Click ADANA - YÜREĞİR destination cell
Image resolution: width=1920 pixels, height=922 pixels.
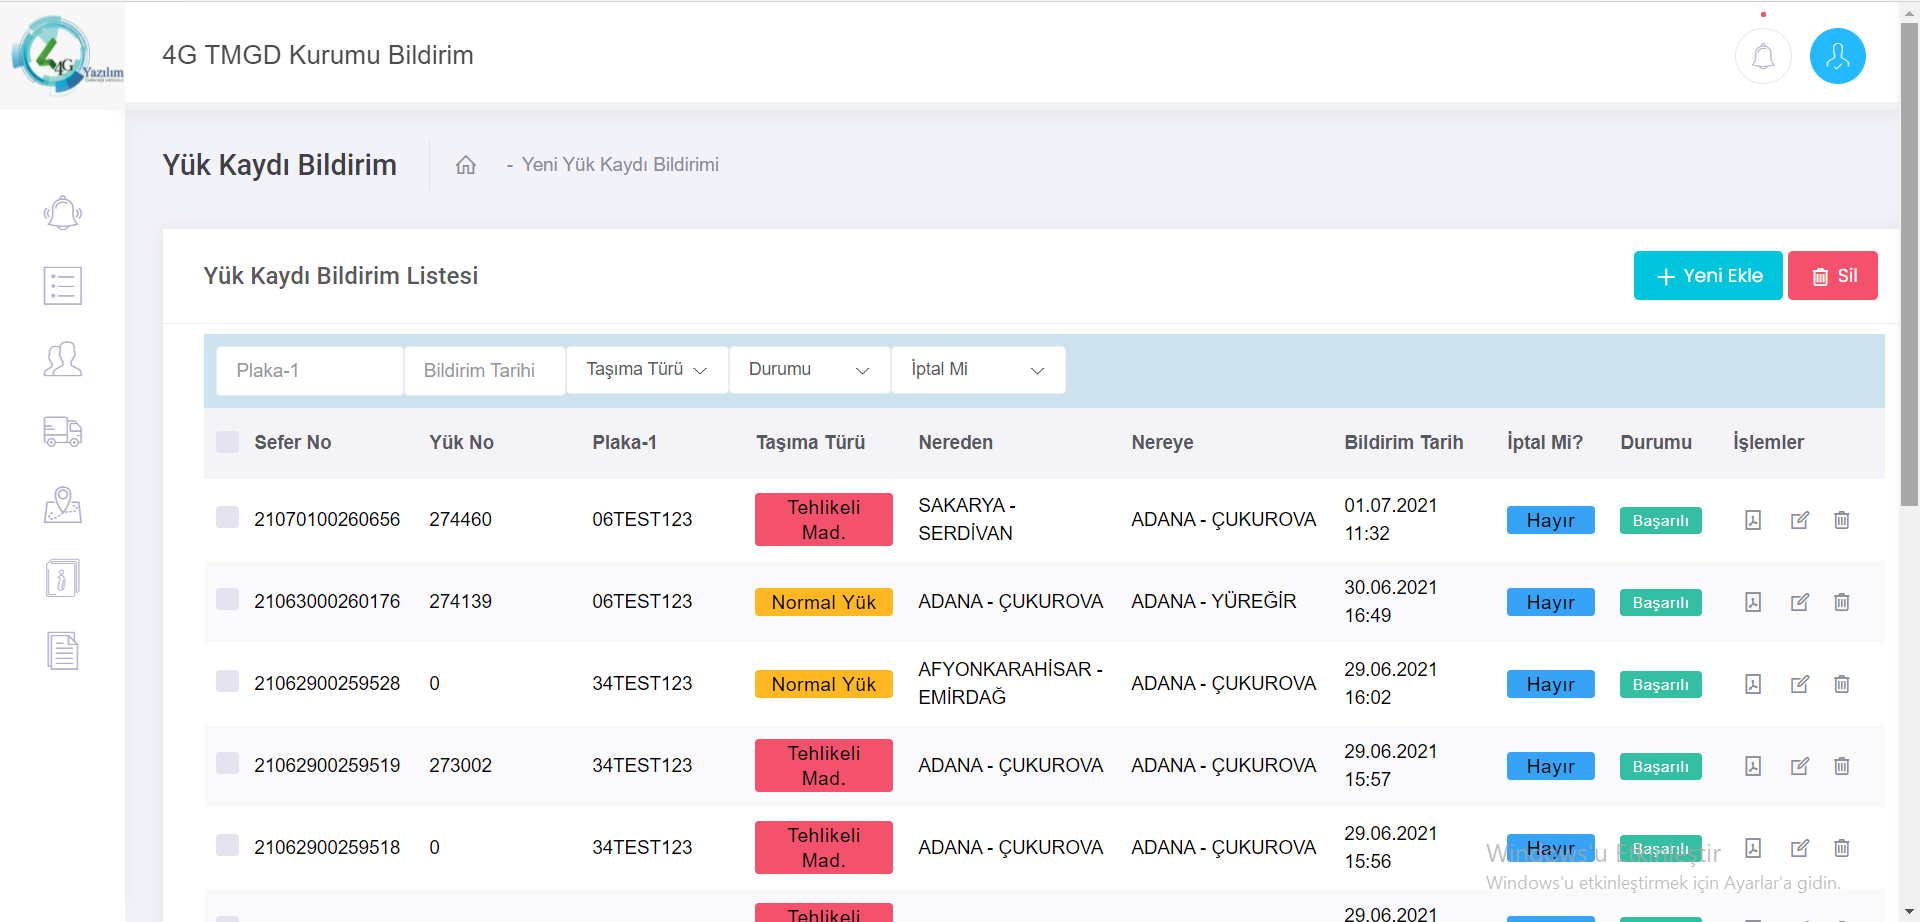pyautogui.click(x=1213, y=601)
